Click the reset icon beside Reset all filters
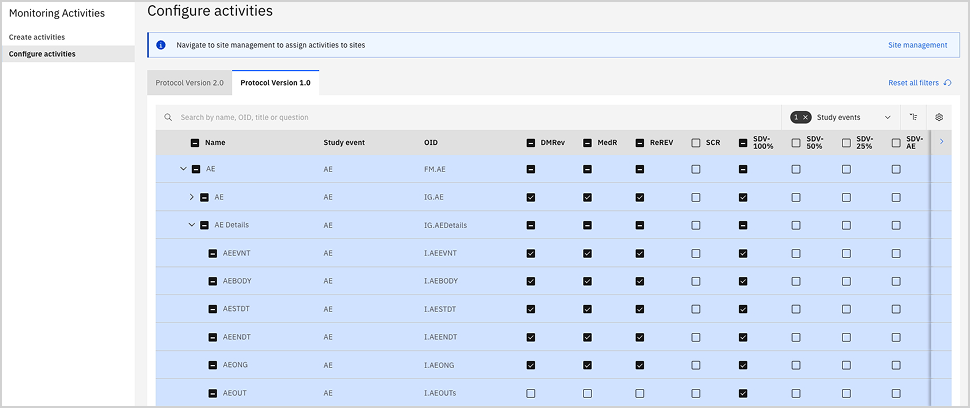Image resolution: width=970 pixels, height=408 pixels. [x=947, y=83]
